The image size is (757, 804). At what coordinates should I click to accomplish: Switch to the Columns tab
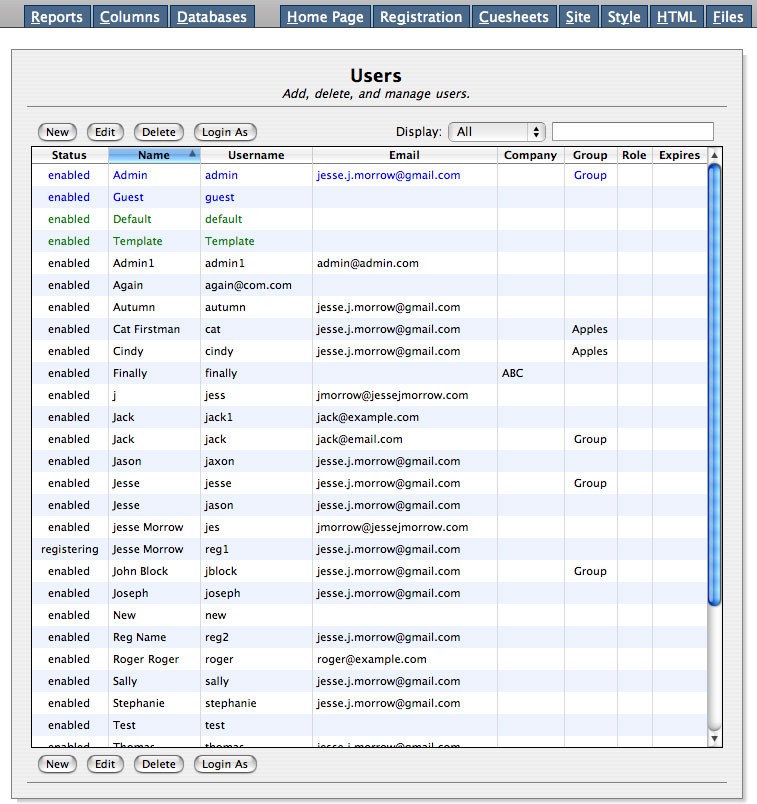coord(130,17)
